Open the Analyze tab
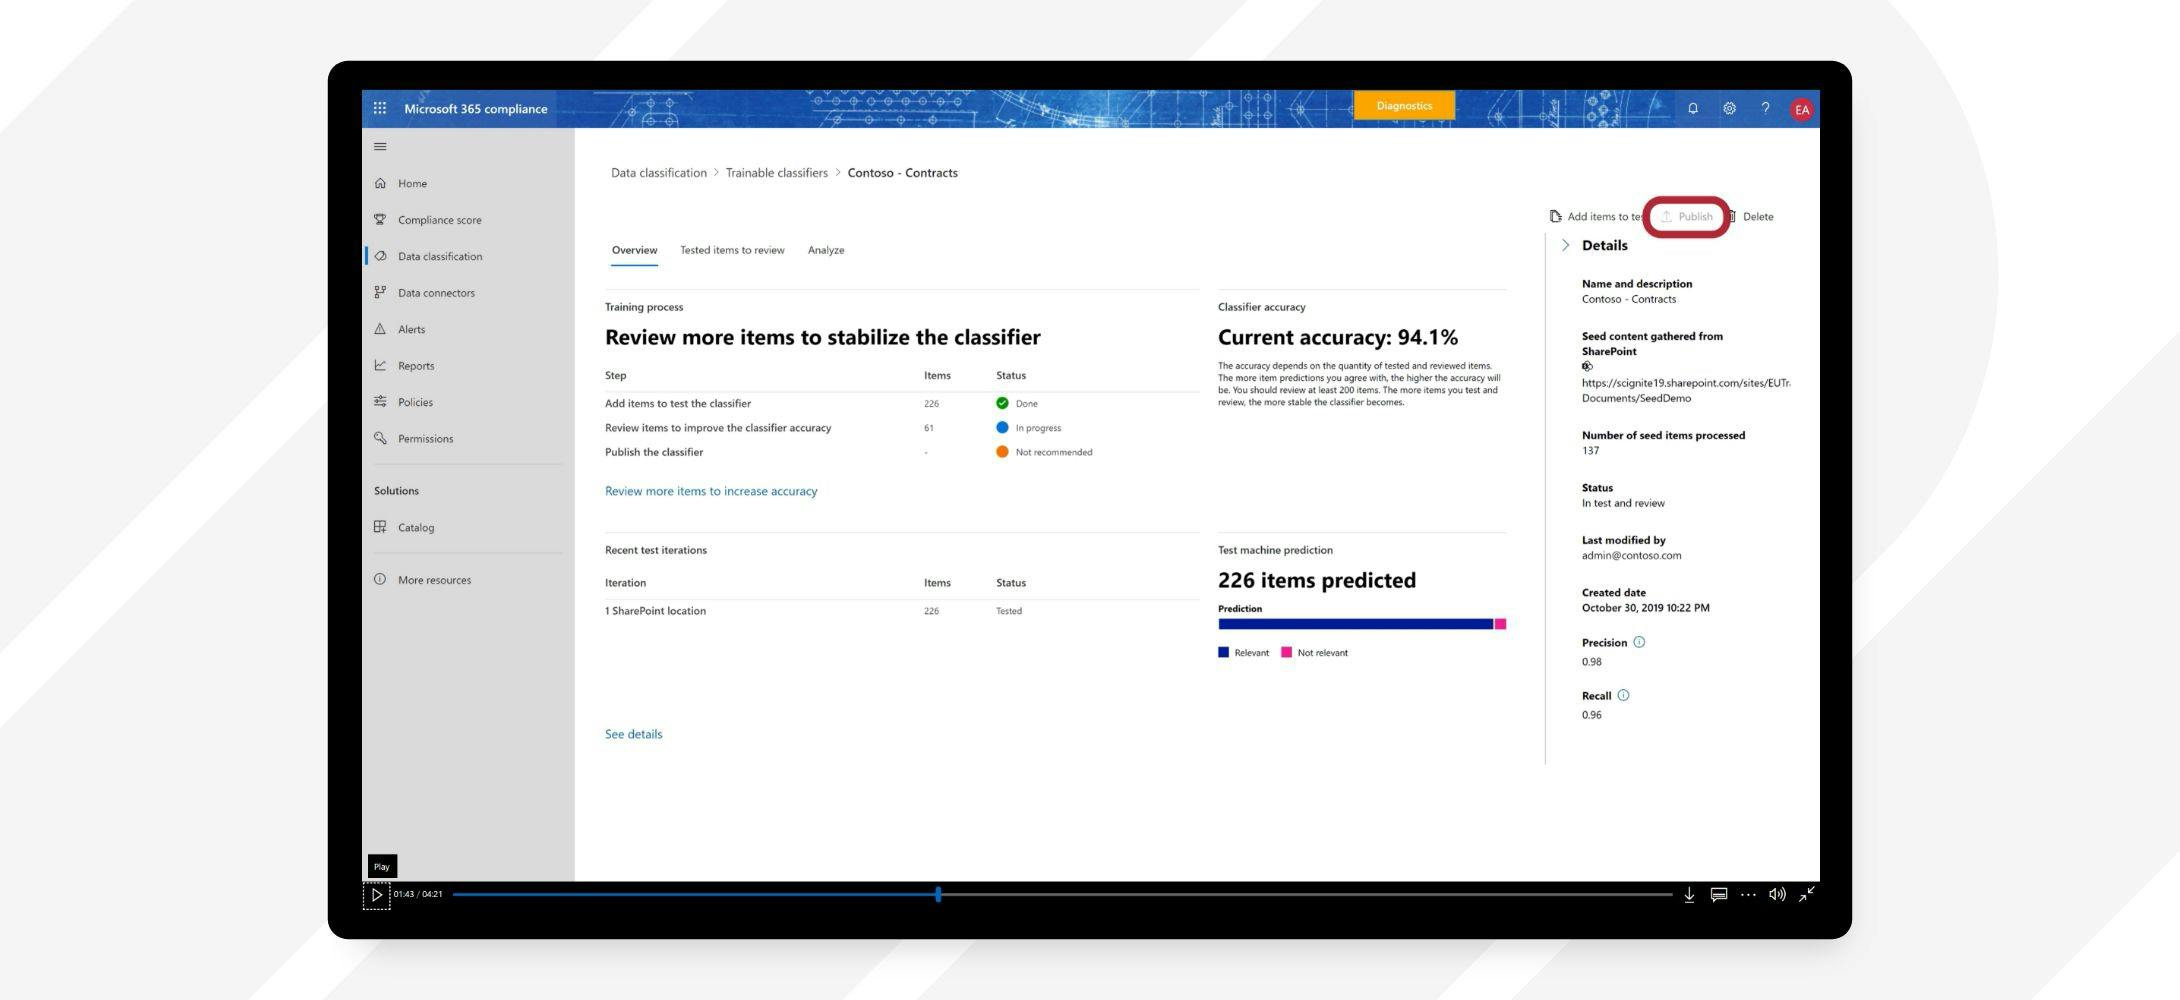2180x1000 pixels. 826,250
